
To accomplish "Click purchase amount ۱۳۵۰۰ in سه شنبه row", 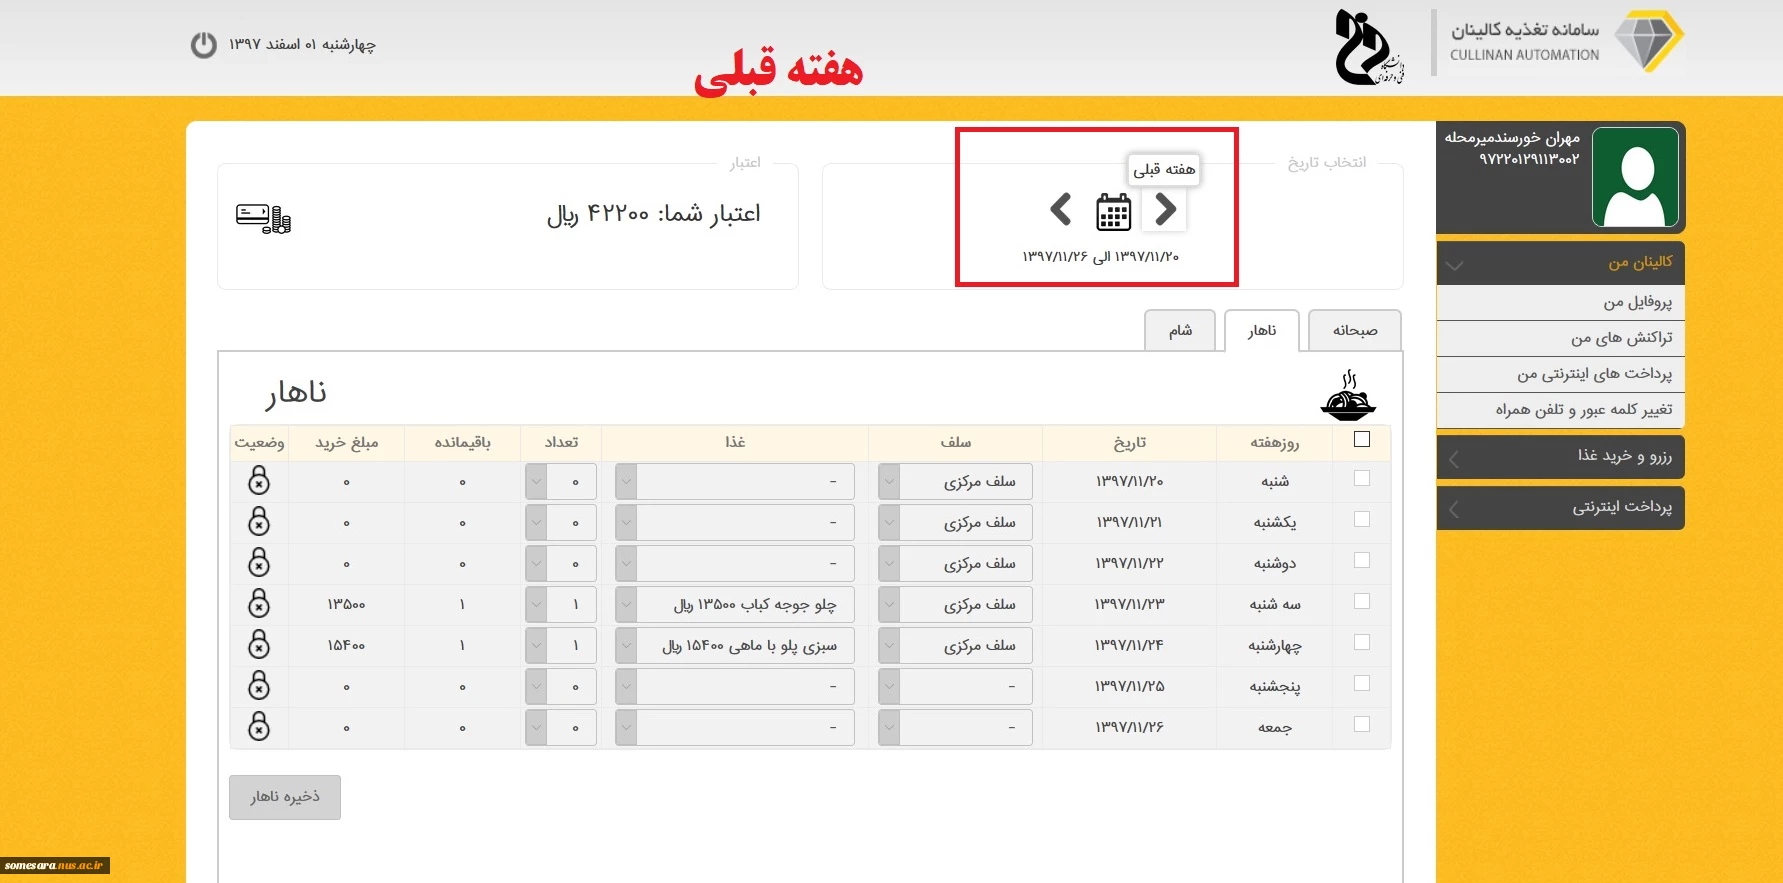I will (x=346, y=605).
